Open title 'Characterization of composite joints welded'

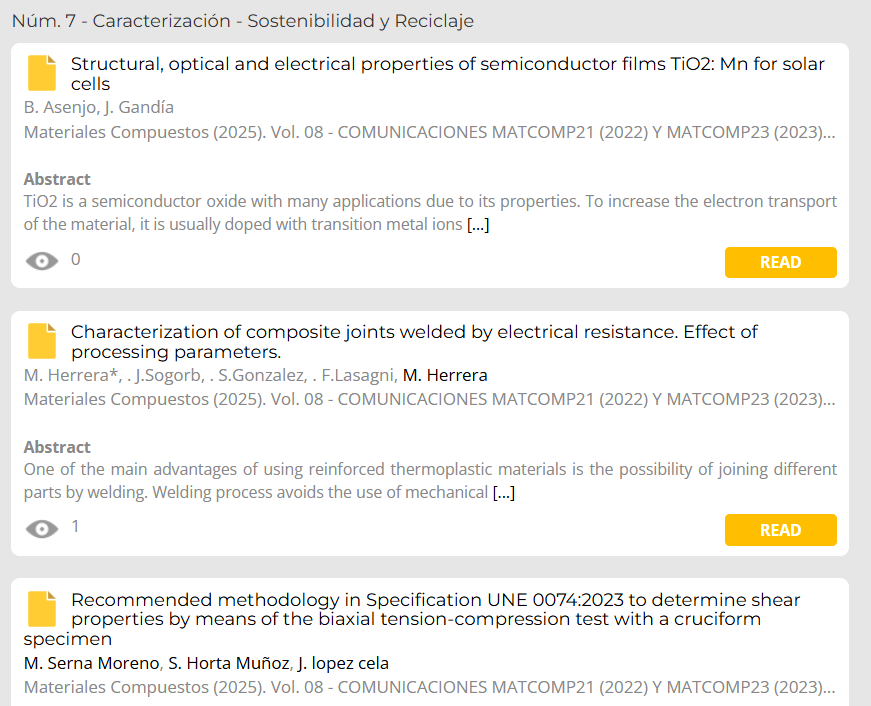(x=414, y=342)
